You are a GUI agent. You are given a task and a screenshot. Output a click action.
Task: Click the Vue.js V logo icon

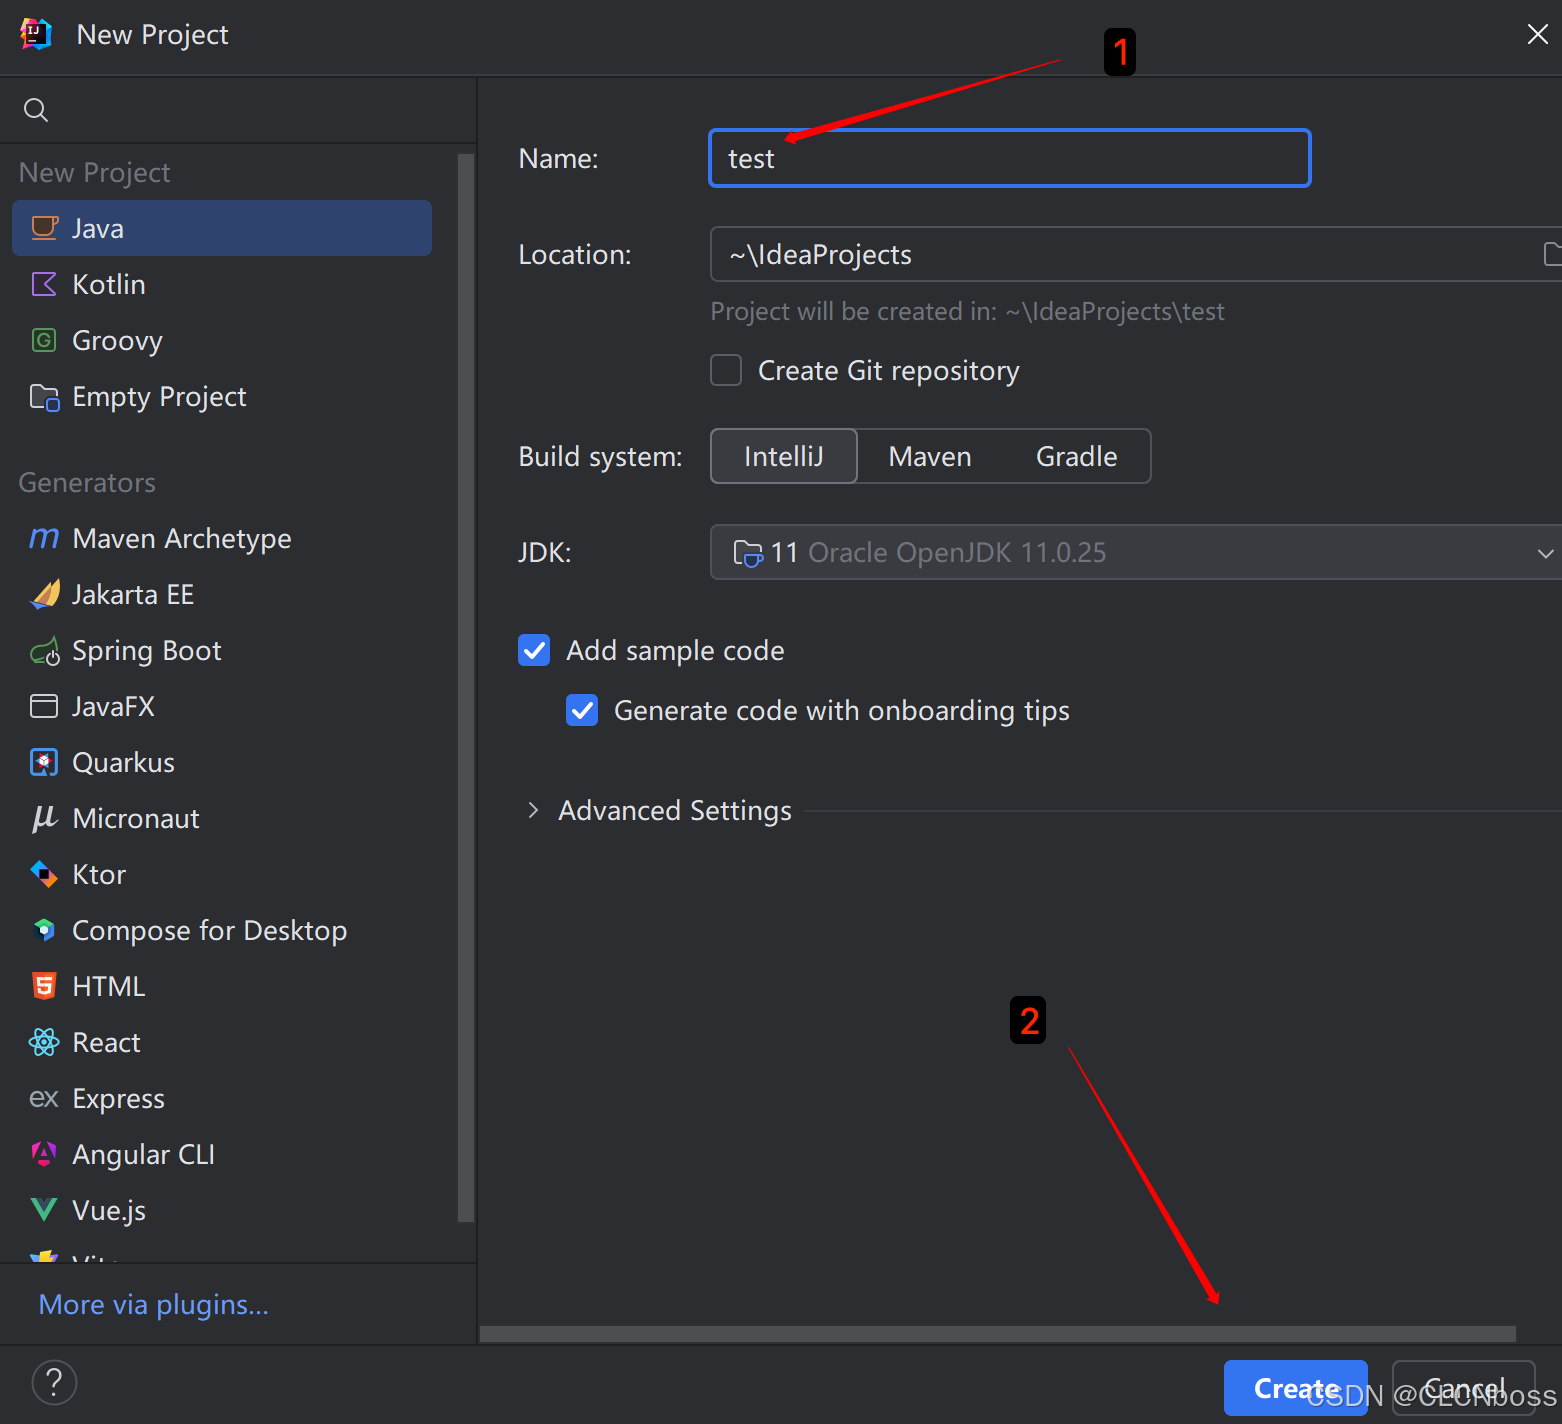coord(44,1210)
